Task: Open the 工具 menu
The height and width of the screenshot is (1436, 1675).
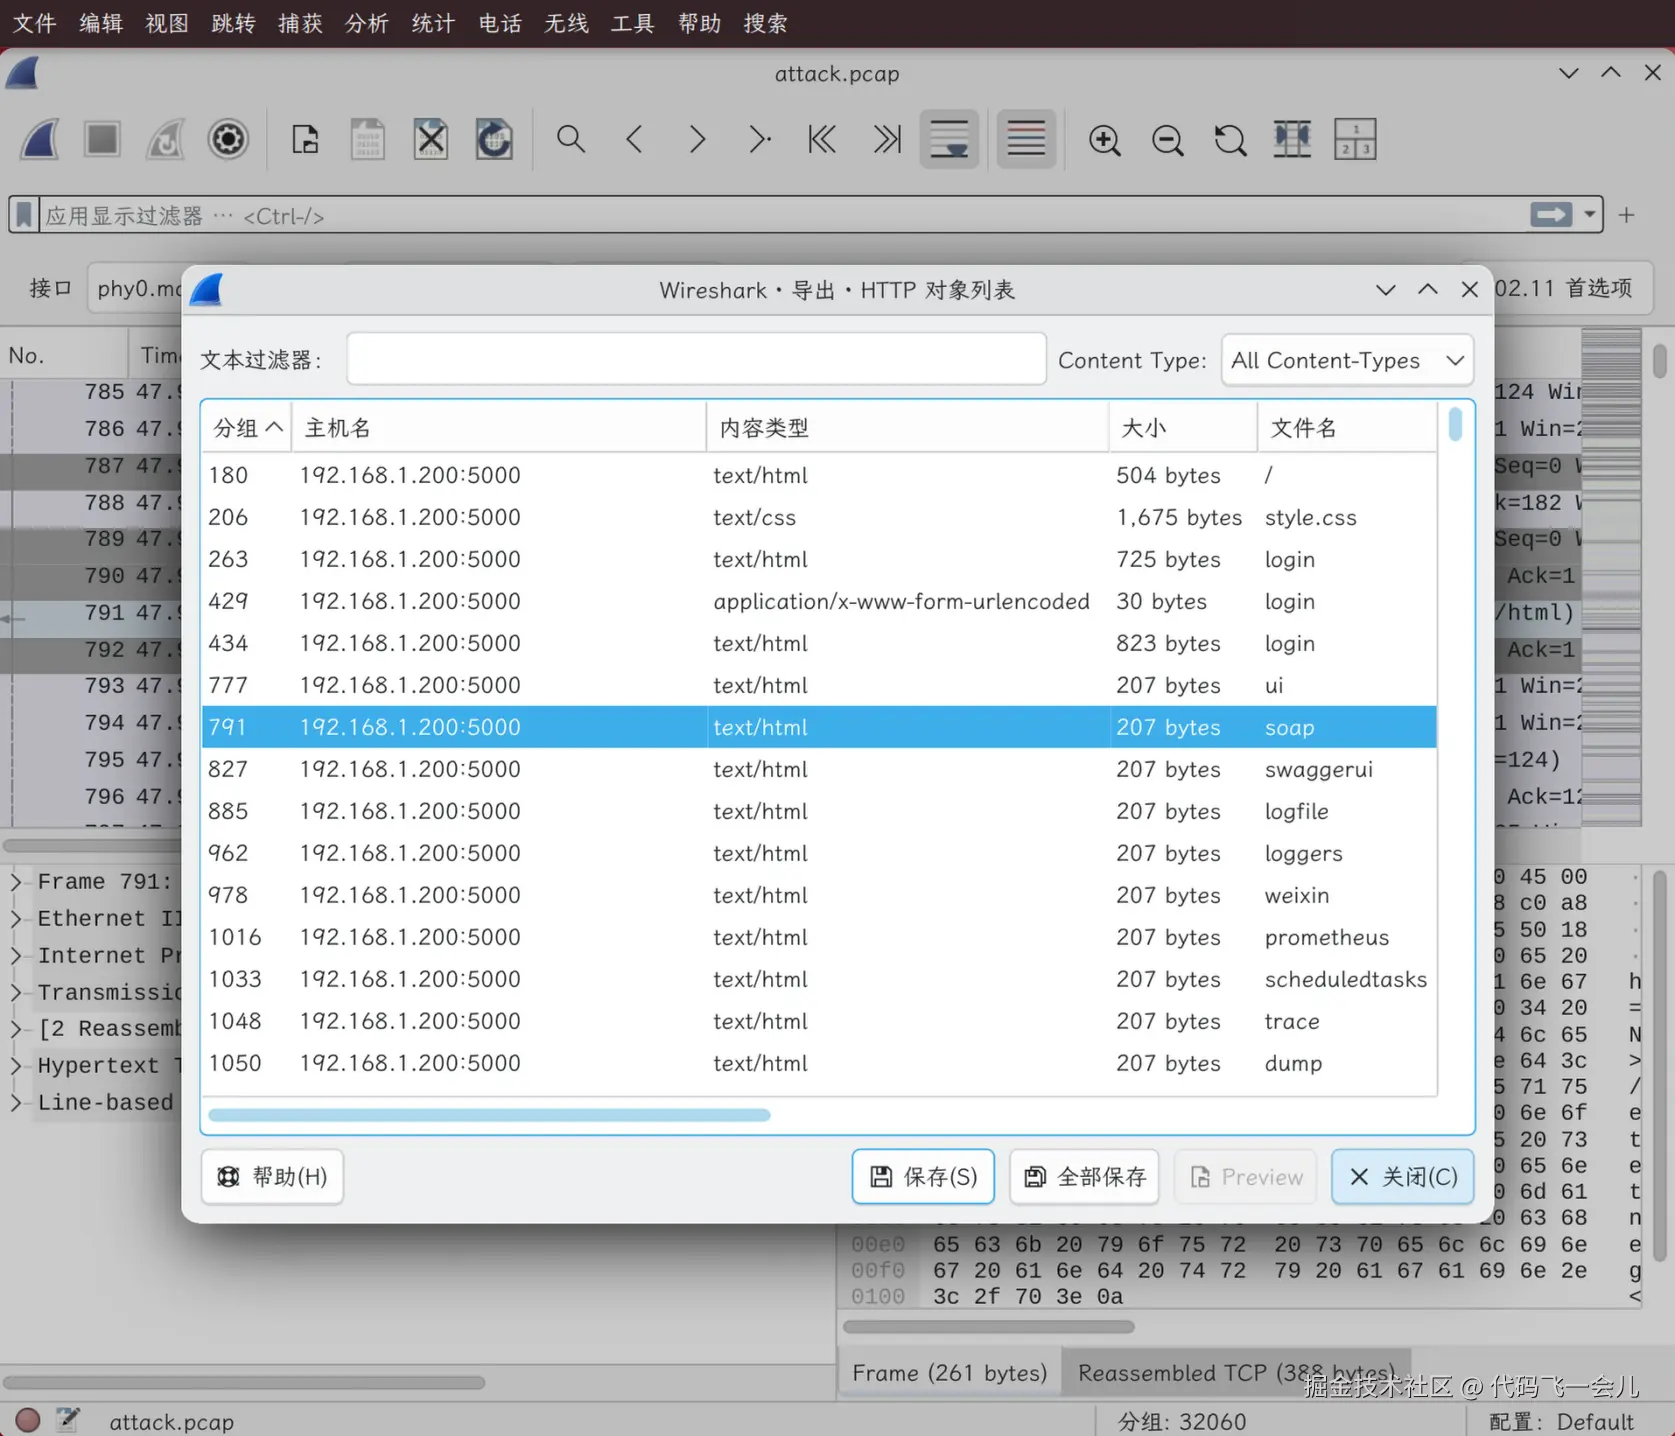Action: pyautogui.click(x=632, y=23)
